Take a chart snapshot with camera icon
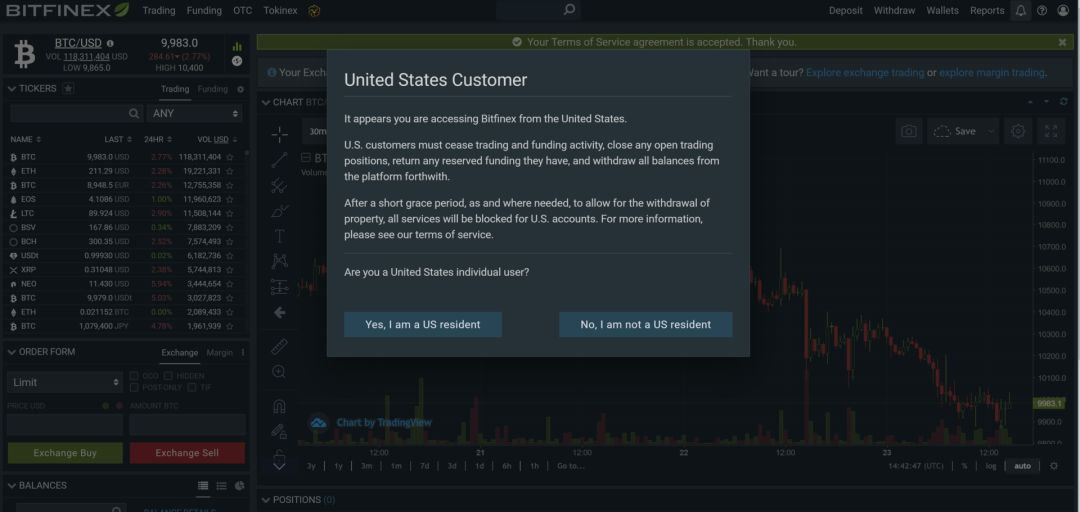 click(908, 131)
